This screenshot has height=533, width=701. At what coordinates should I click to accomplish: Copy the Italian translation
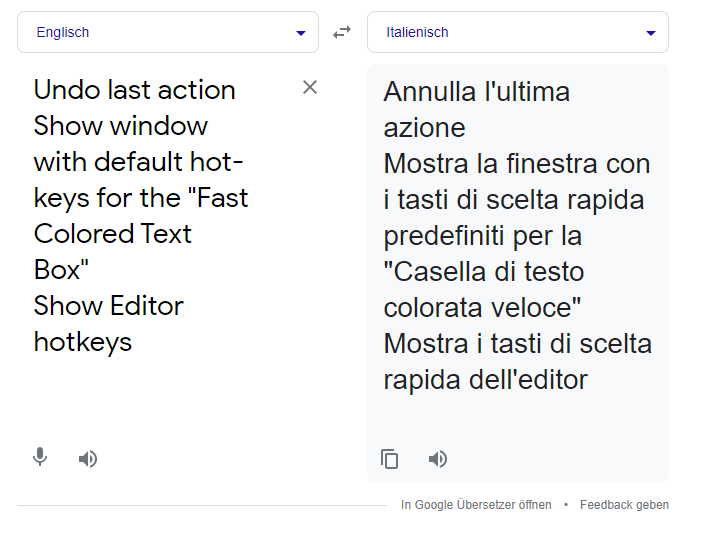click(390, 459)
